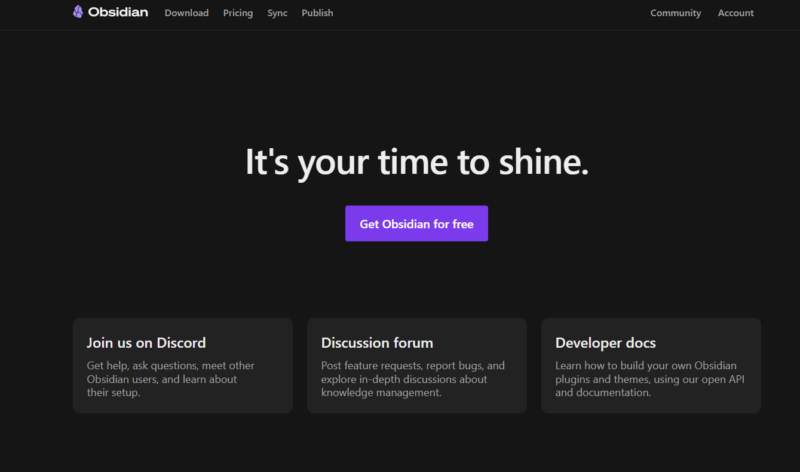Open the Sync menu item
The width and height of the screenshot is (800, 472).
click(x=277, y=13)
